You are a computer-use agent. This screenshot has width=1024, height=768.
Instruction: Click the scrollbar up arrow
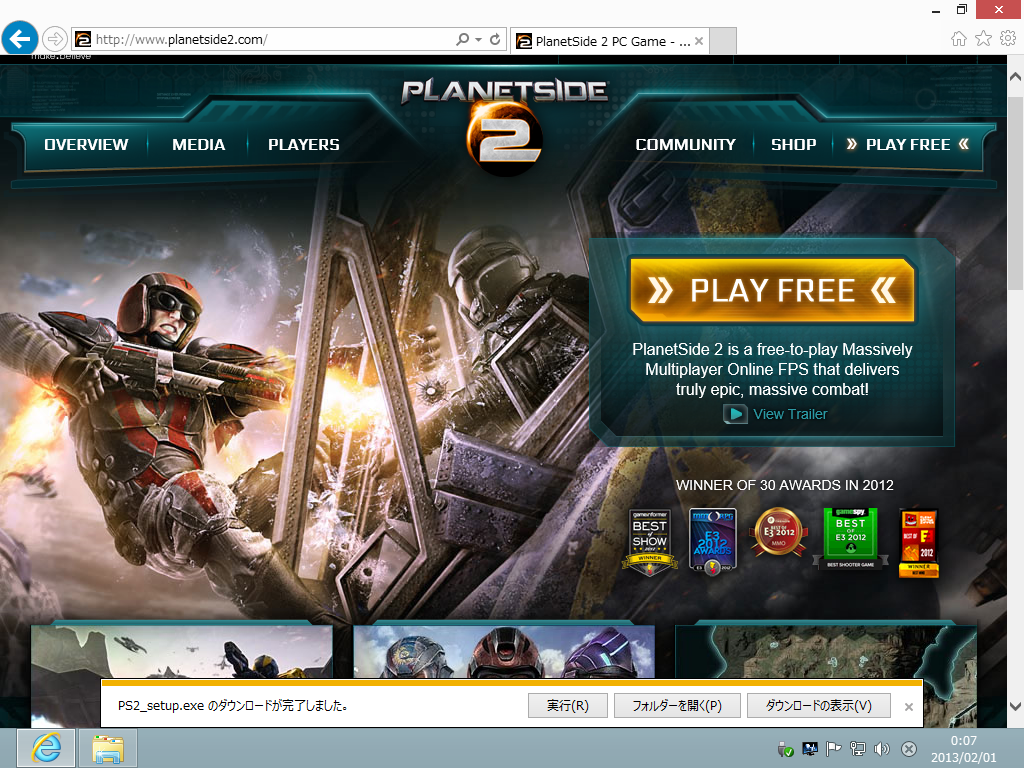1016,76
